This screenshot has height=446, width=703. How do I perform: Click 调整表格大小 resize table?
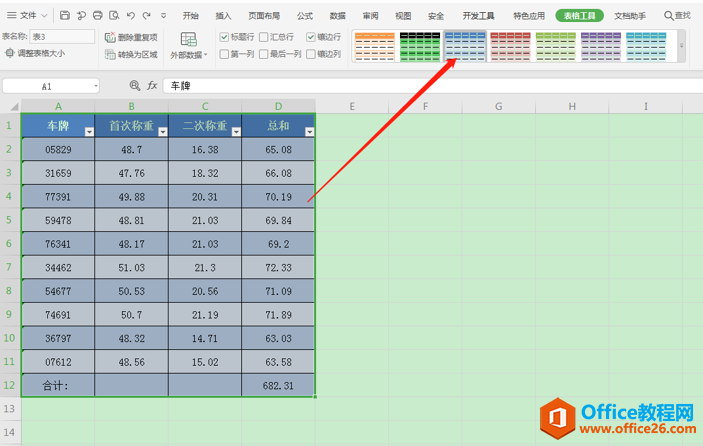point(35,53)
